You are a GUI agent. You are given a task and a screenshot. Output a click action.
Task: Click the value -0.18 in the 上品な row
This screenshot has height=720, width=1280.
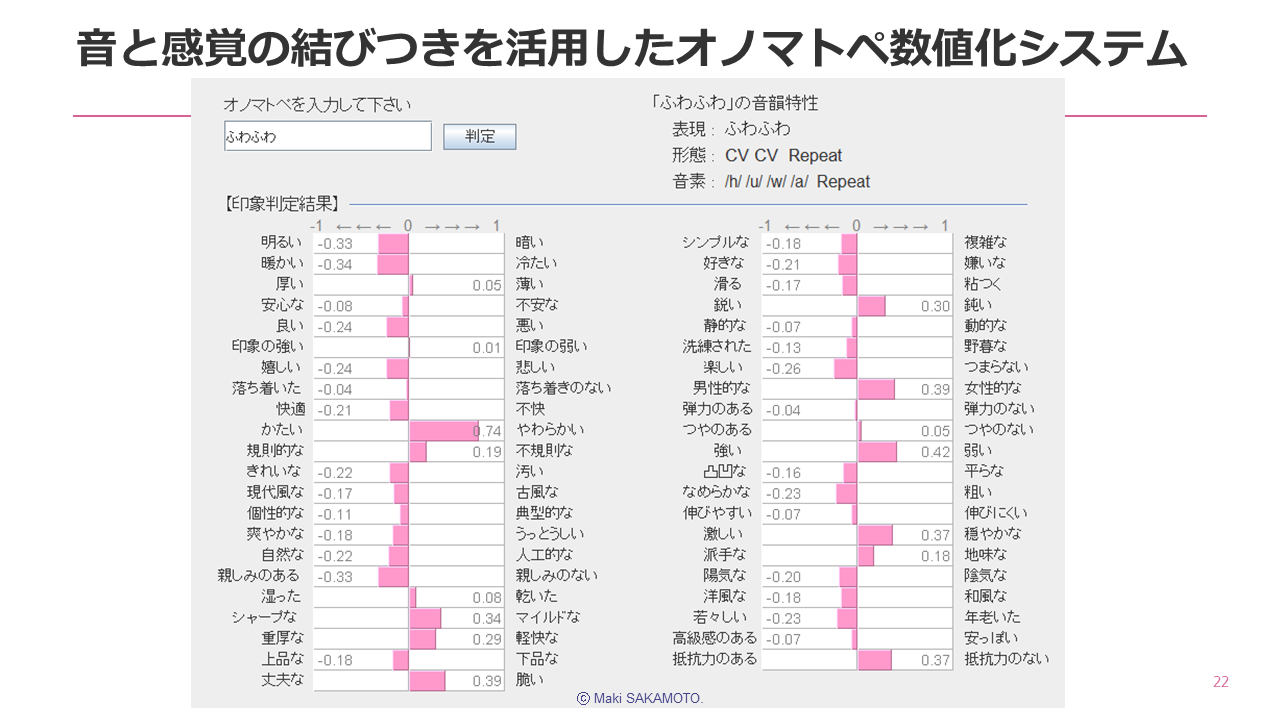(x=335, y=660)
